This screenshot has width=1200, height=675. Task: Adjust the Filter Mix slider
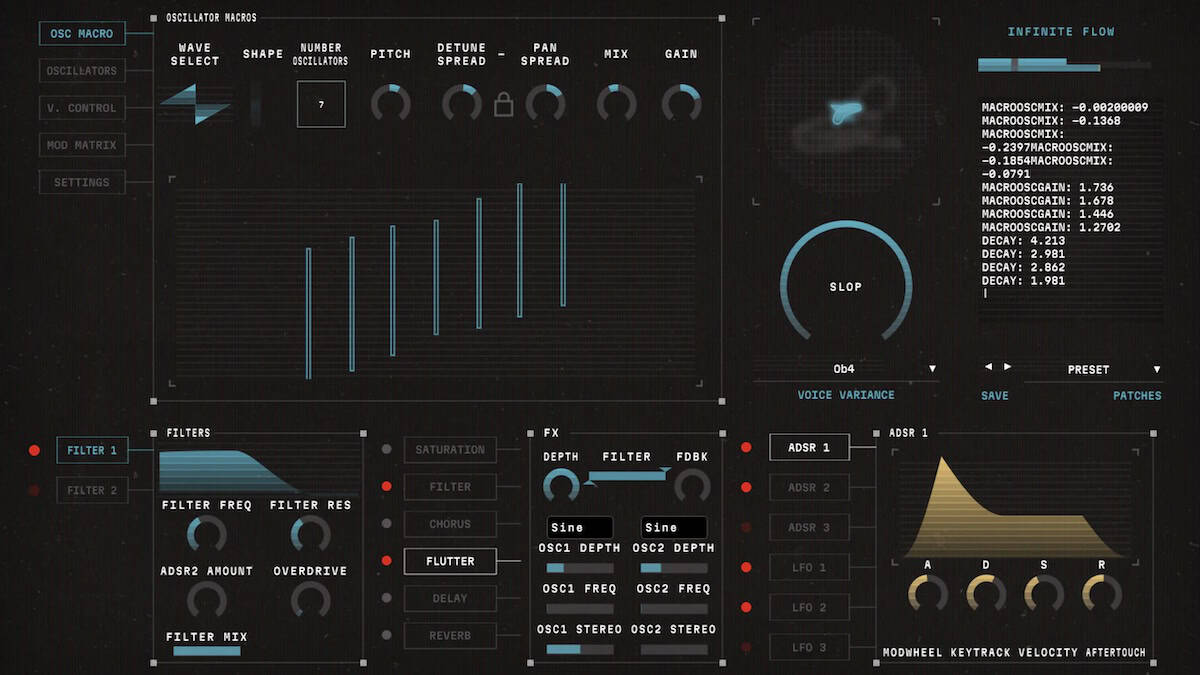point(207,651)
